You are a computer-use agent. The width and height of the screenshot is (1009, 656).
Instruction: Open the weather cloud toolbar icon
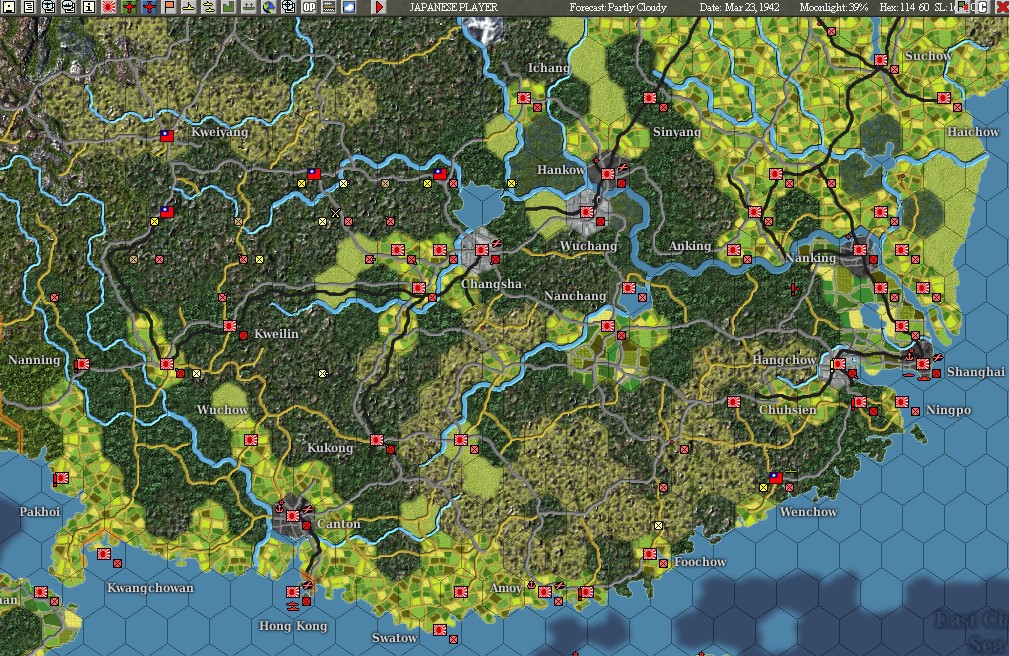[x=348, y=7]
